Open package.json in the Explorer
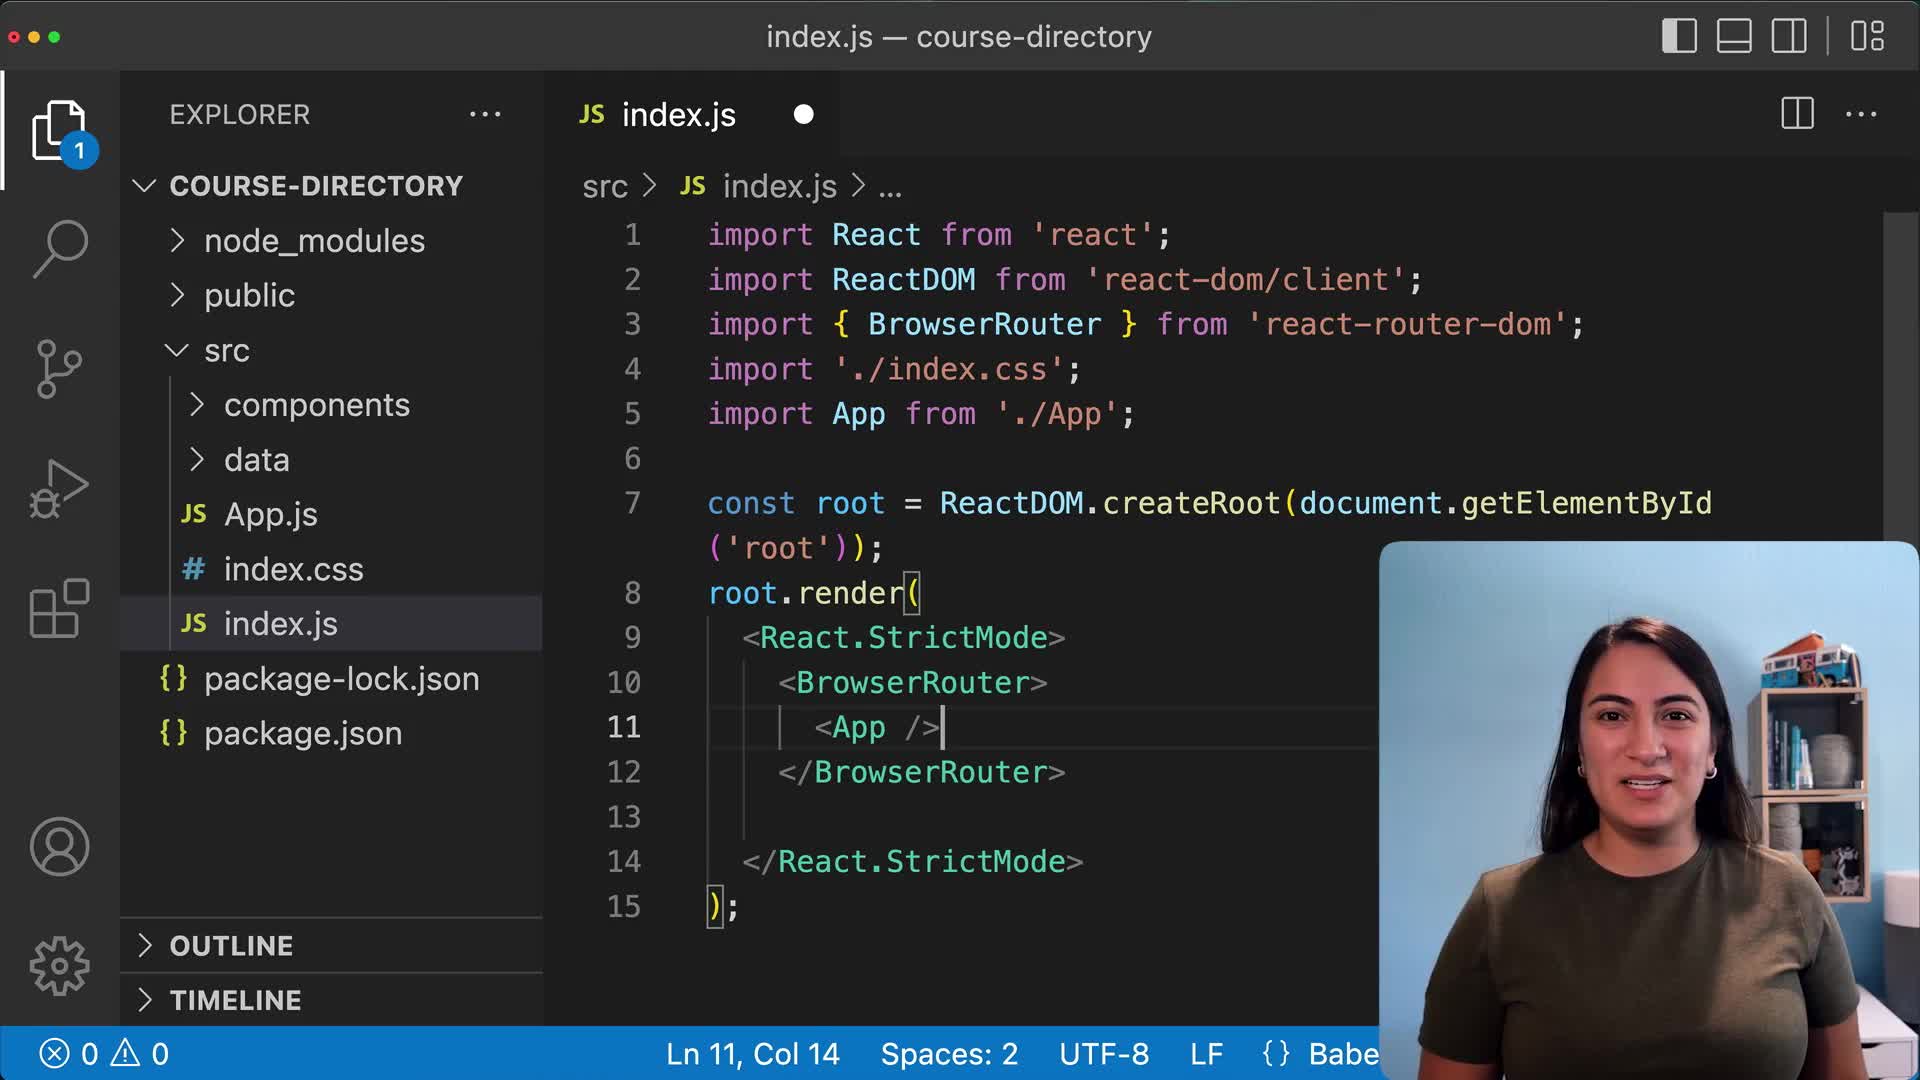This screenshot has height=1080, width=1920. pos(302,733)
